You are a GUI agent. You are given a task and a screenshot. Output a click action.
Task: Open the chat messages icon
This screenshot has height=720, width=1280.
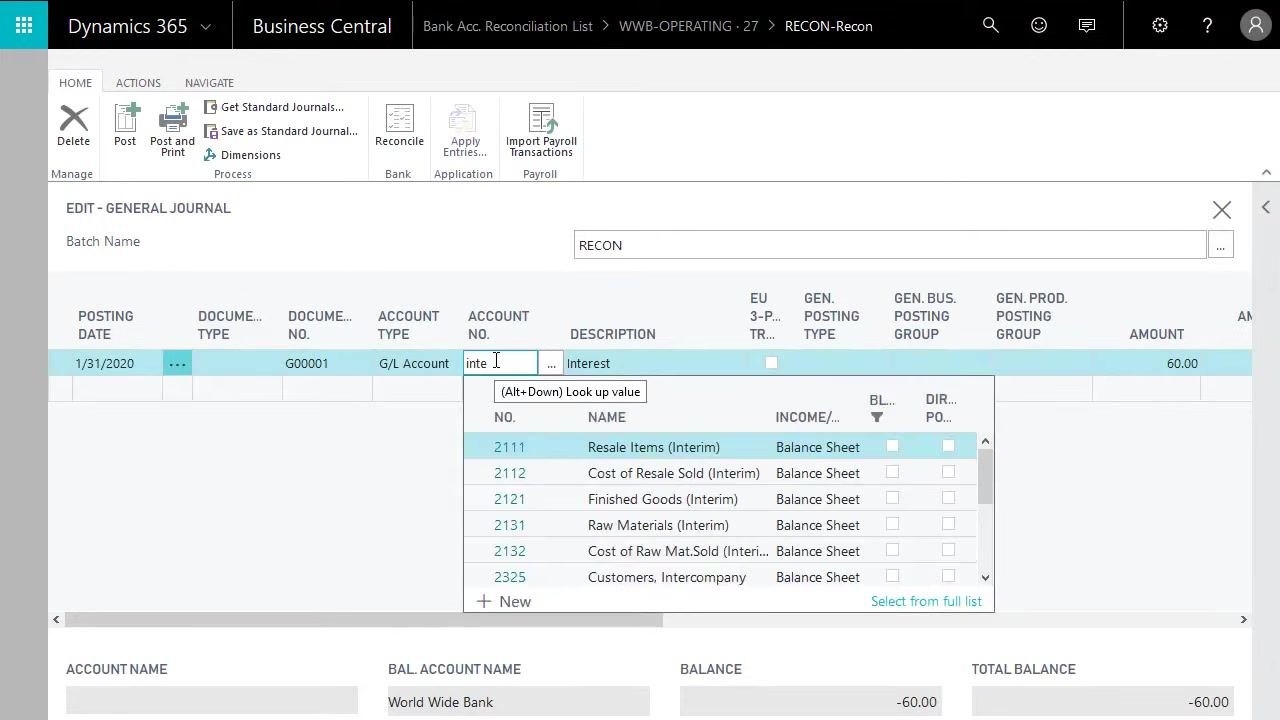[x=1087, y=25]
